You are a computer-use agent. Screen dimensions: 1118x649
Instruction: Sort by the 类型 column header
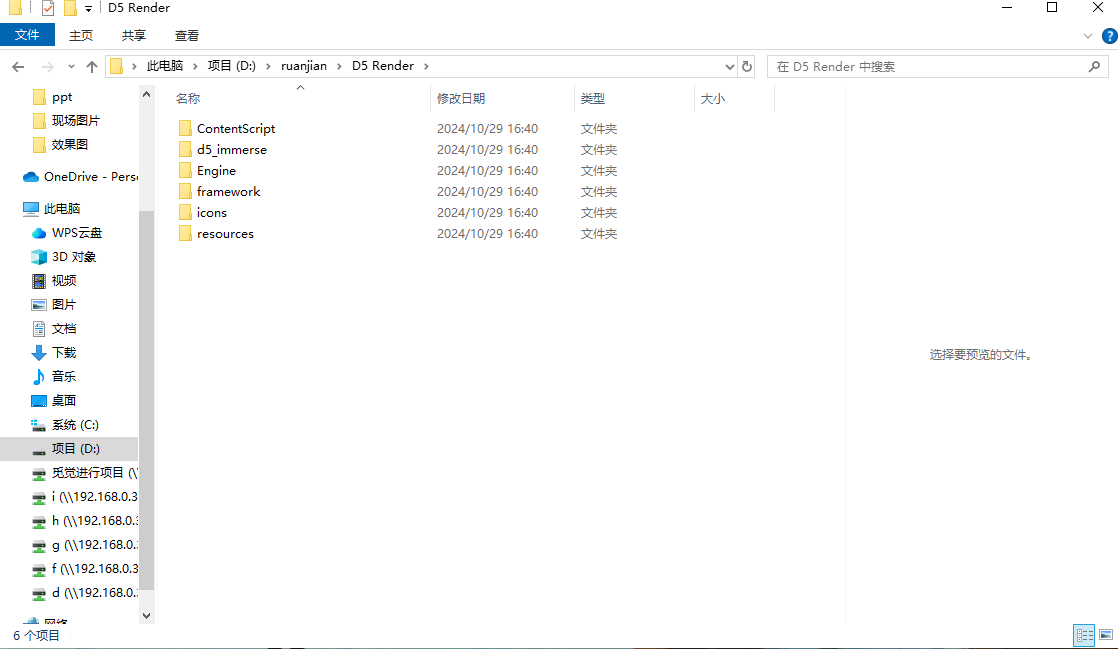point(593,98)
